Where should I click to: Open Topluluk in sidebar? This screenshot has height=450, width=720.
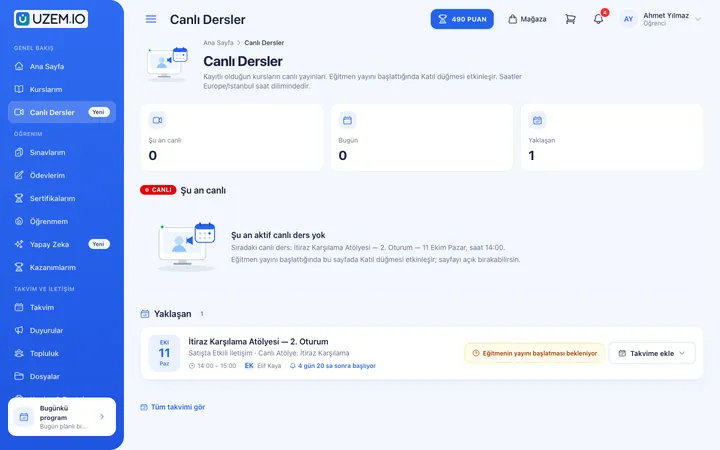click(62, 353)
